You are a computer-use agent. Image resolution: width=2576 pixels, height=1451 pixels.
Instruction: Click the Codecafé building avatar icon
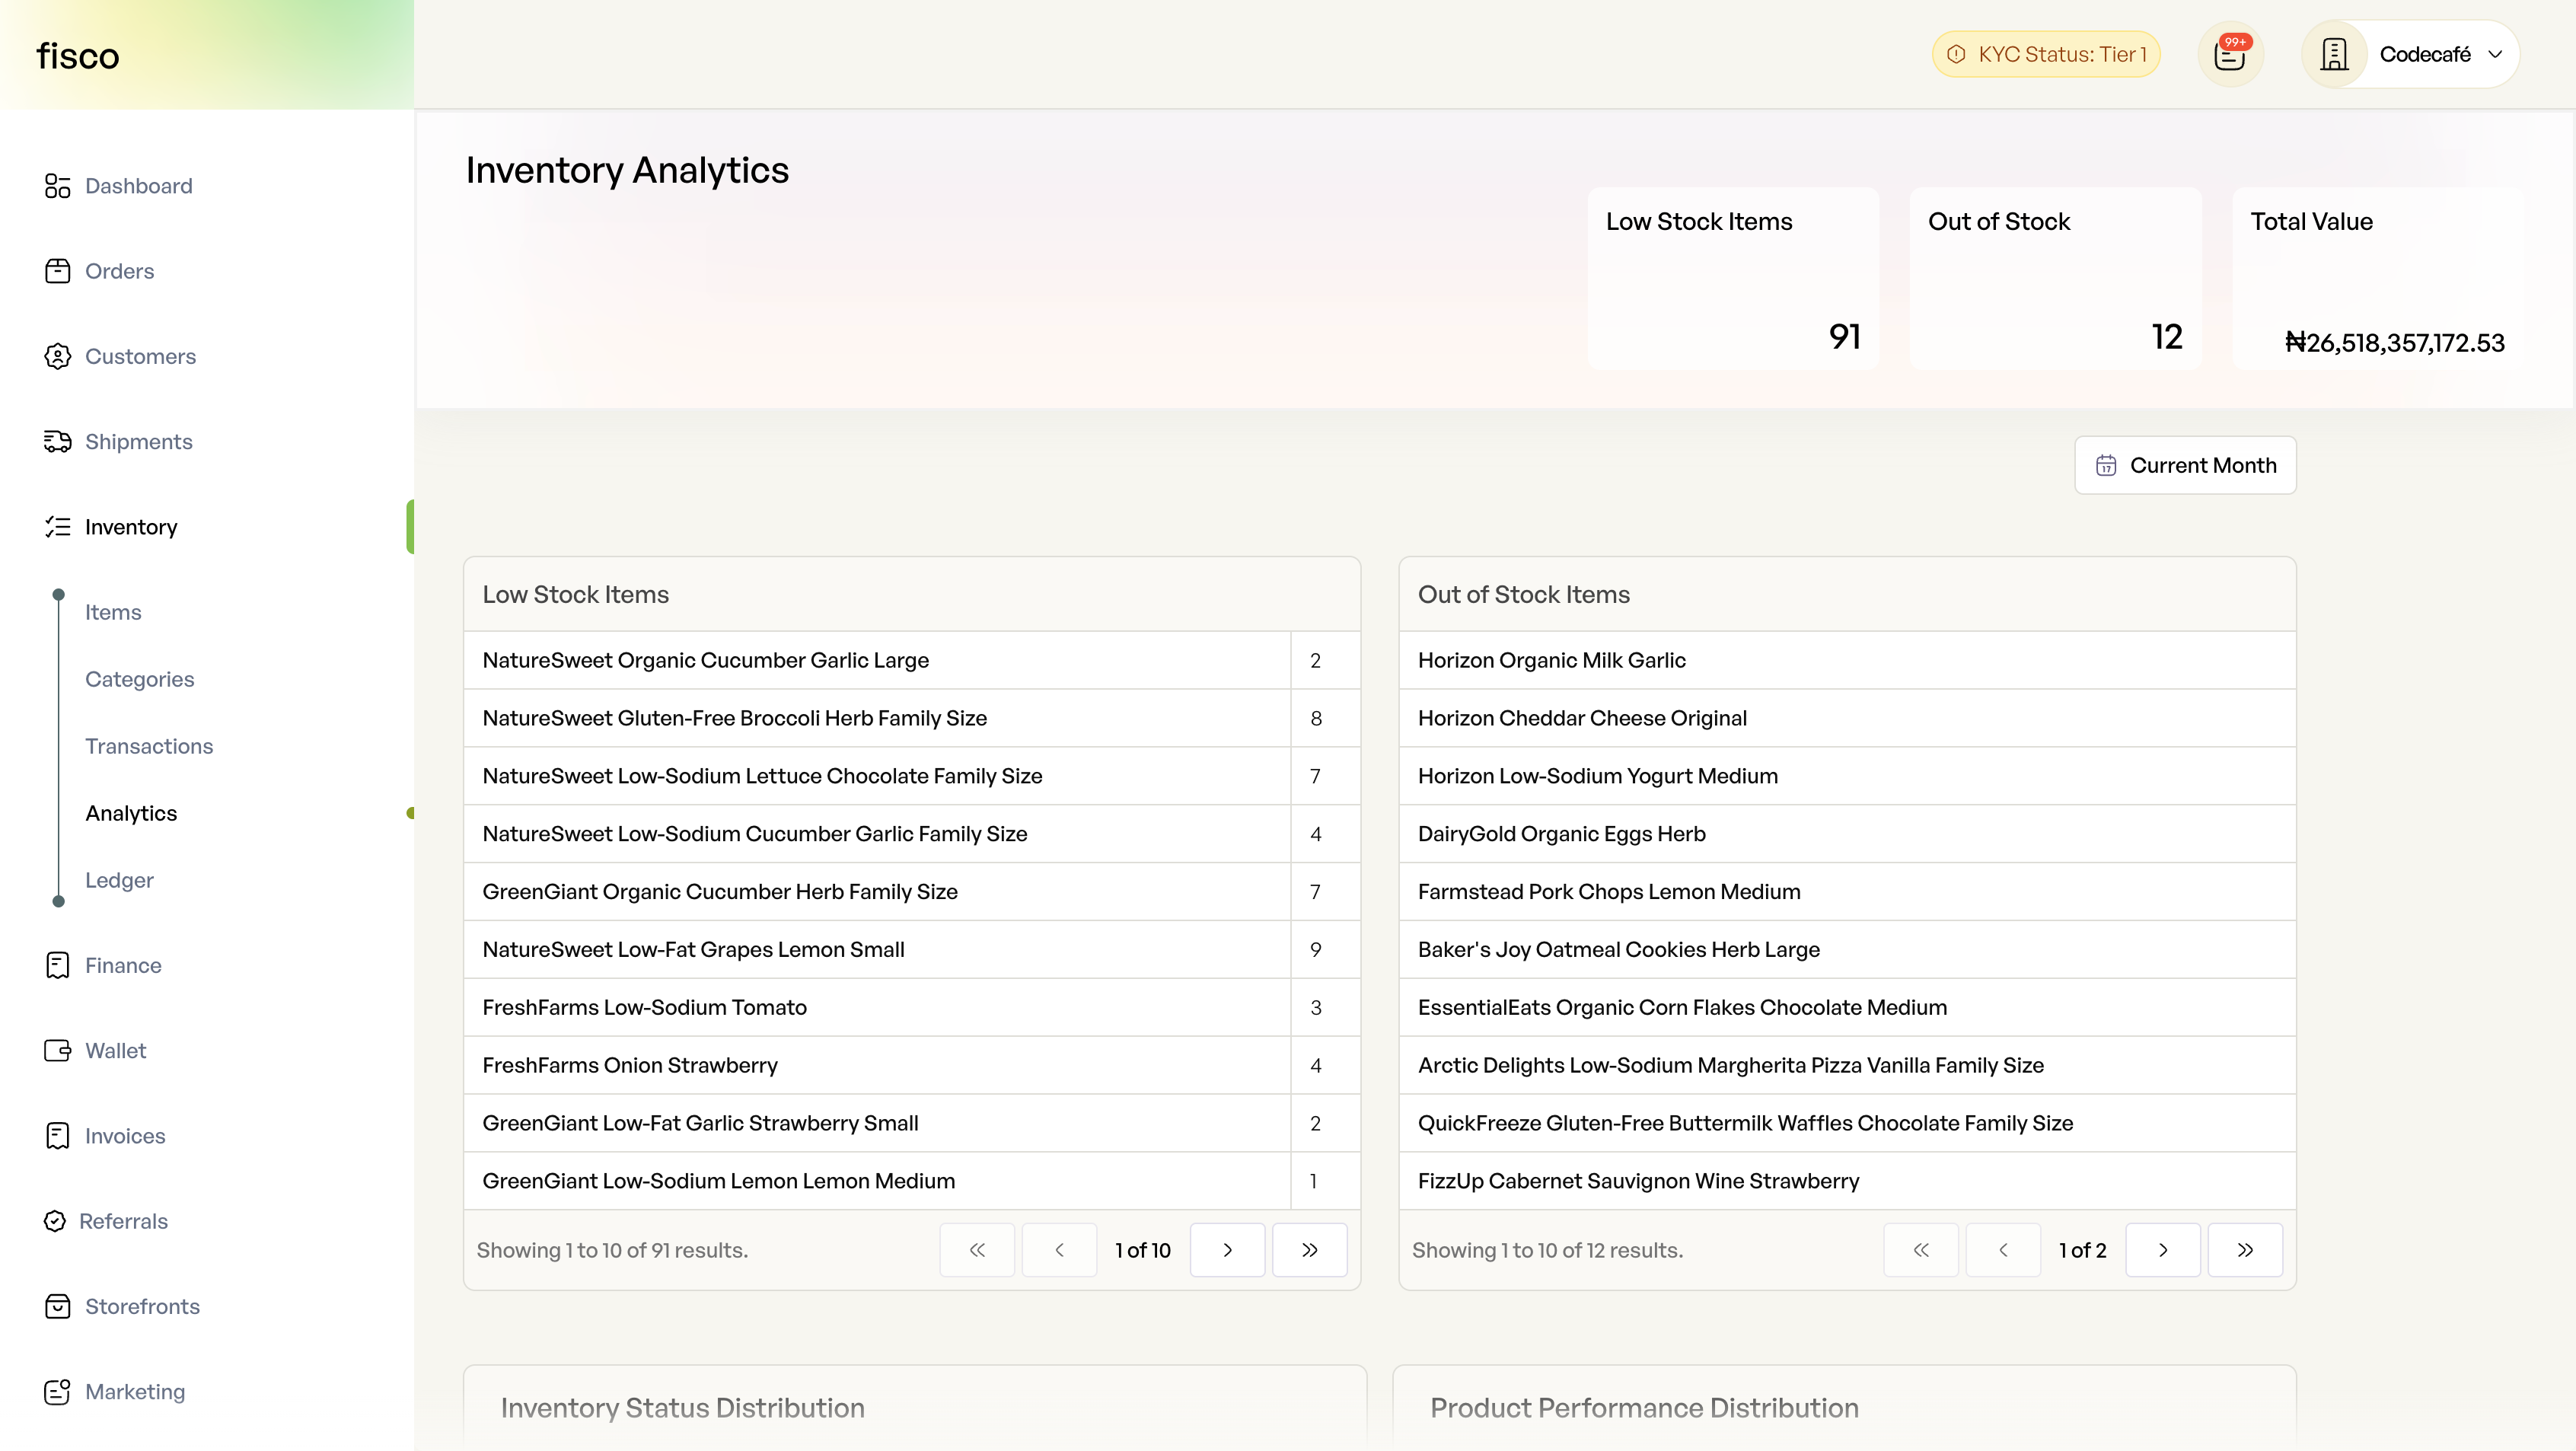coord(2334,54)
